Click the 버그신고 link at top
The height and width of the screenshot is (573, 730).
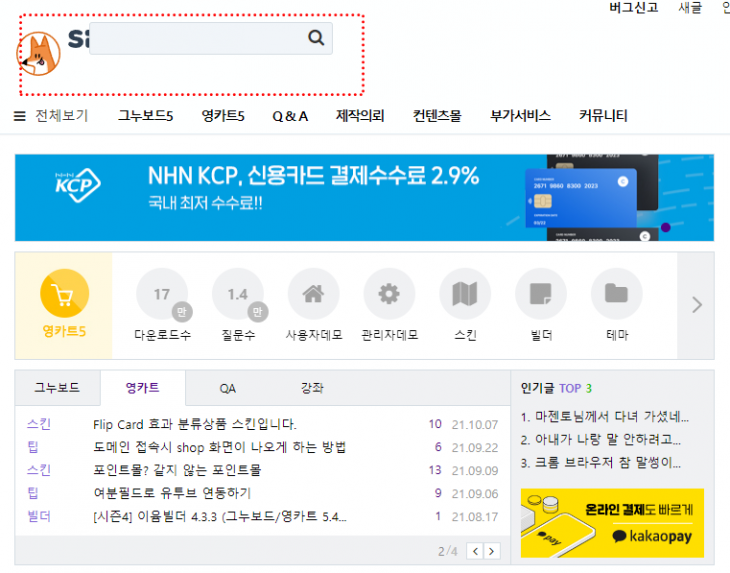click(634, 7)
